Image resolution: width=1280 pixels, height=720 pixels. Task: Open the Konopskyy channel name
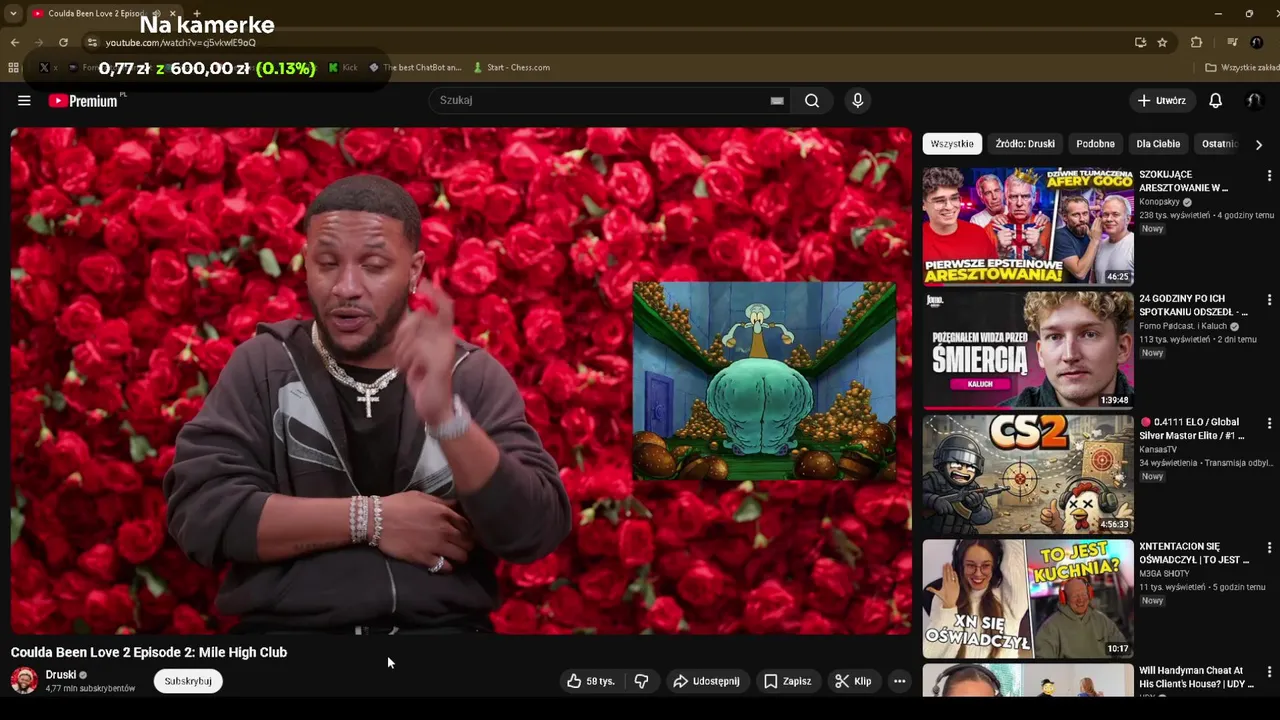pos(1160,202)
